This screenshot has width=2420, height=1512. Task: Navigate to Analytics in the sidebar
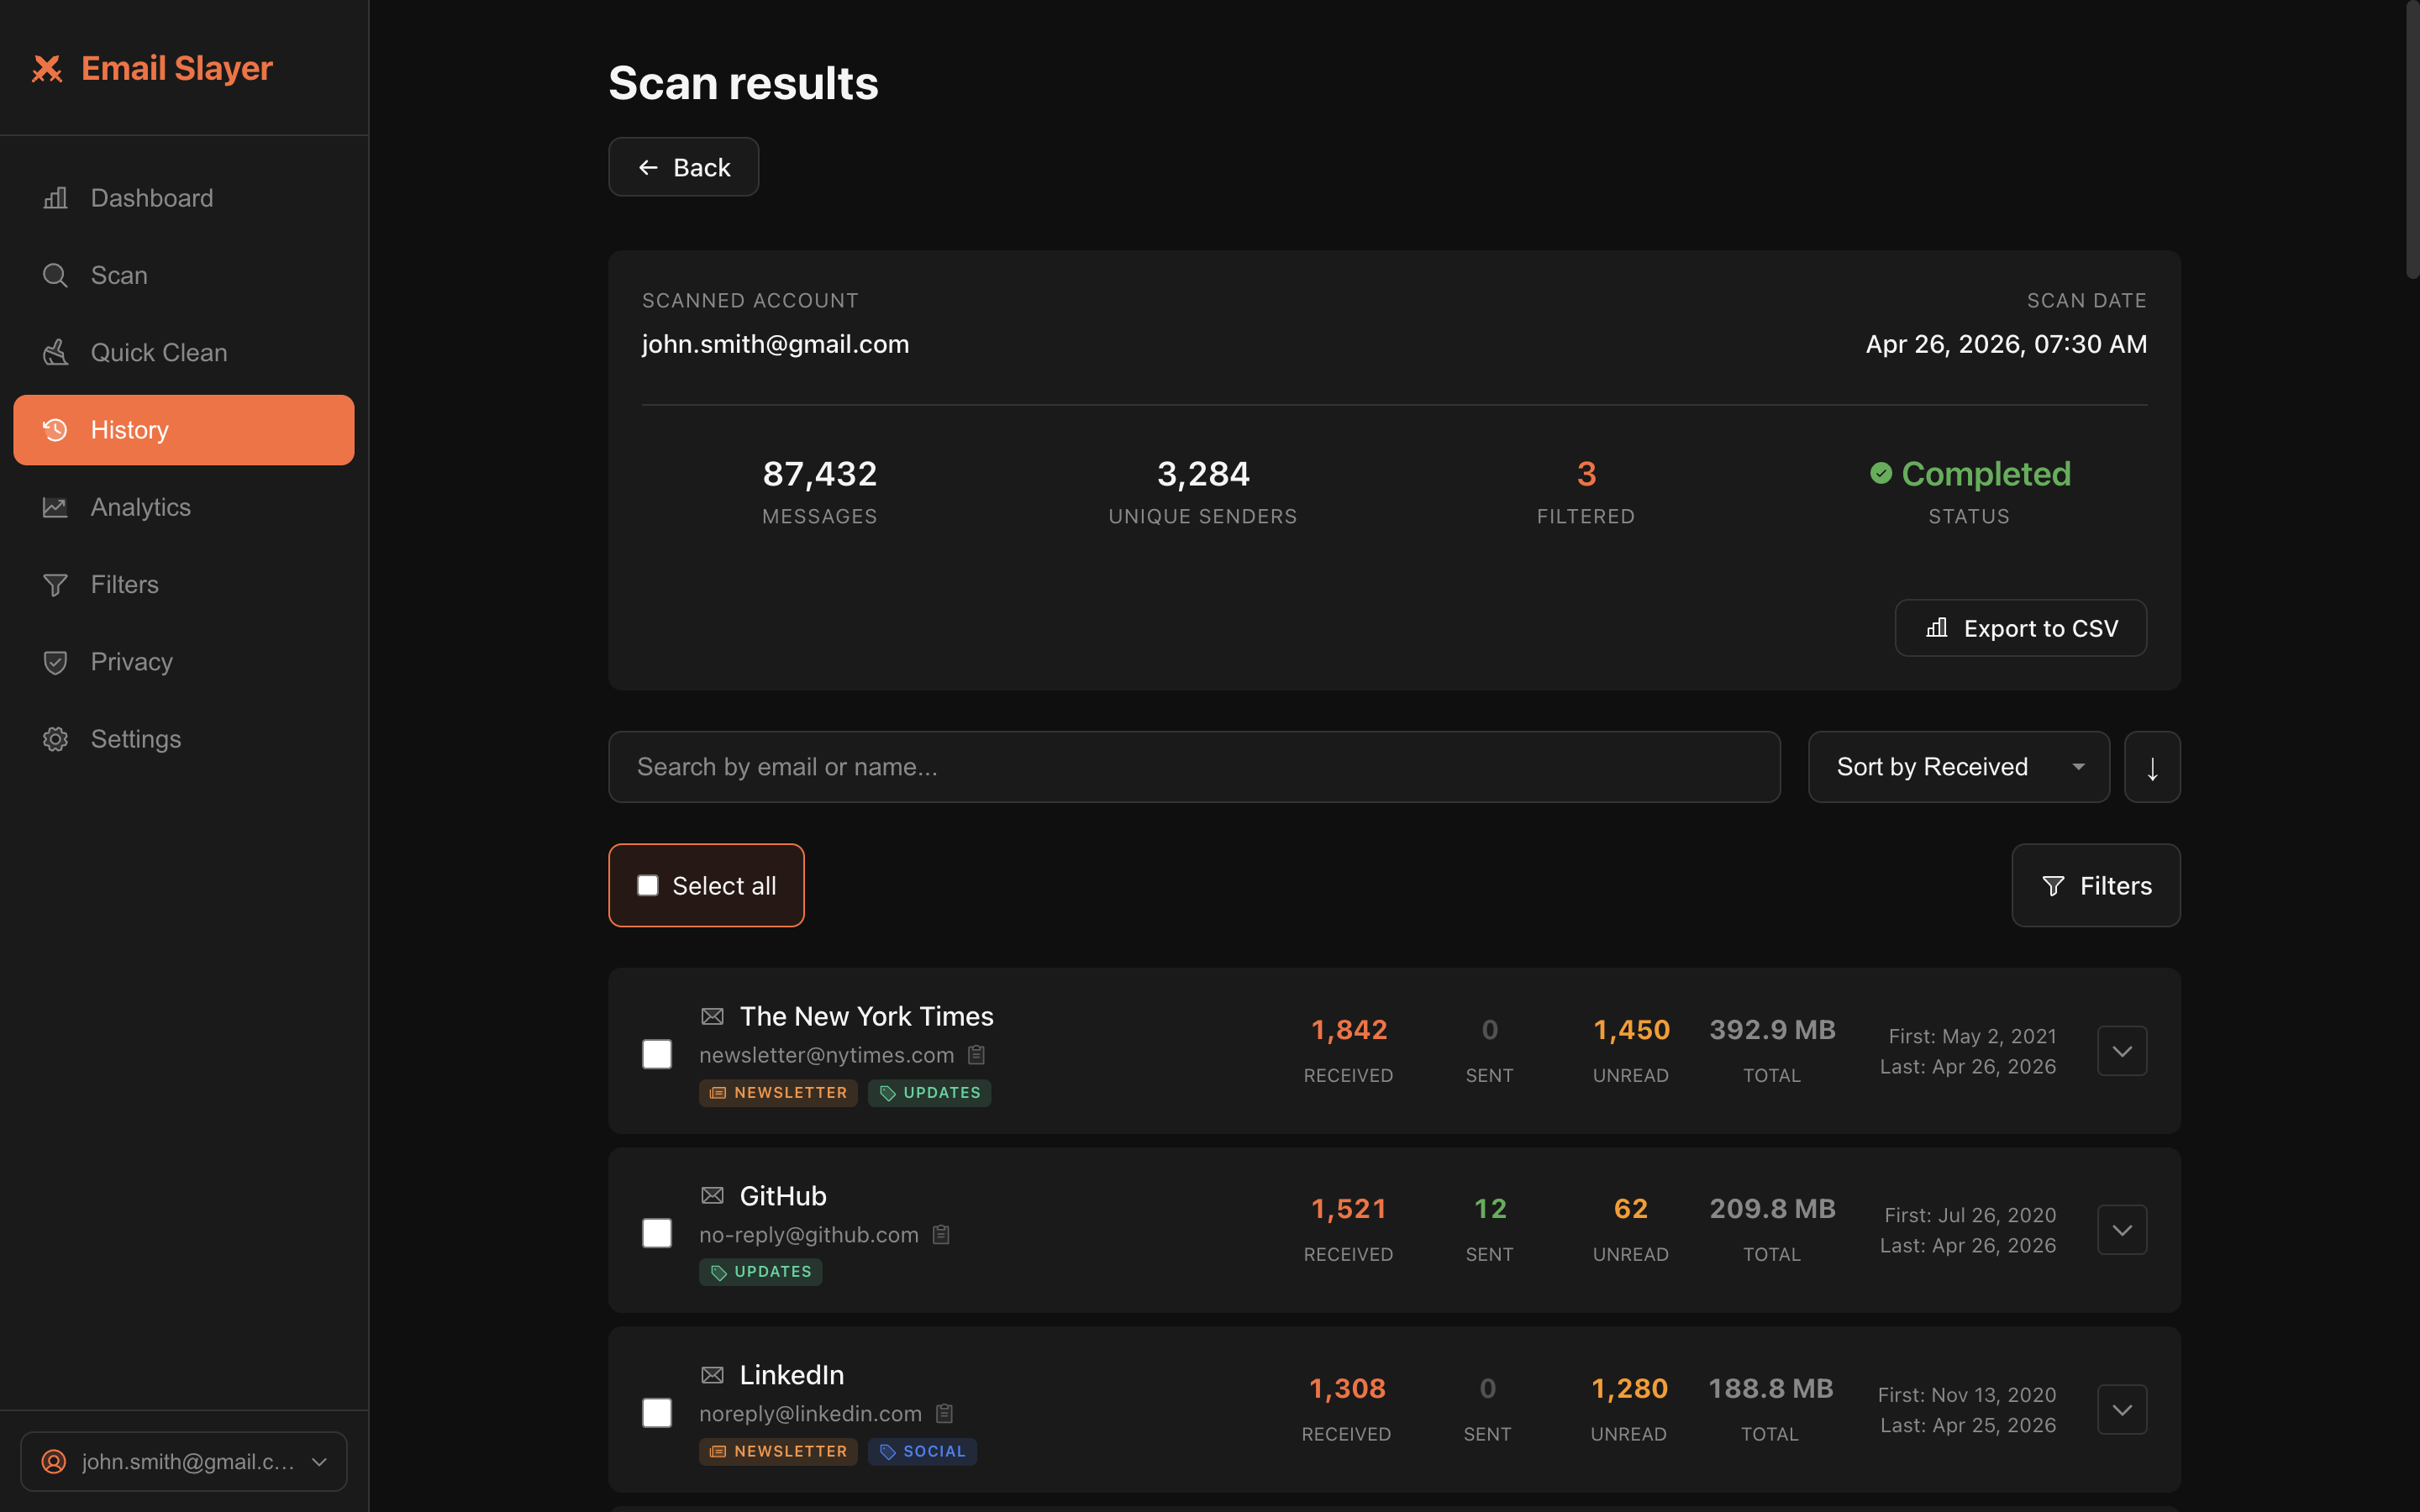(x=184, y=507)
